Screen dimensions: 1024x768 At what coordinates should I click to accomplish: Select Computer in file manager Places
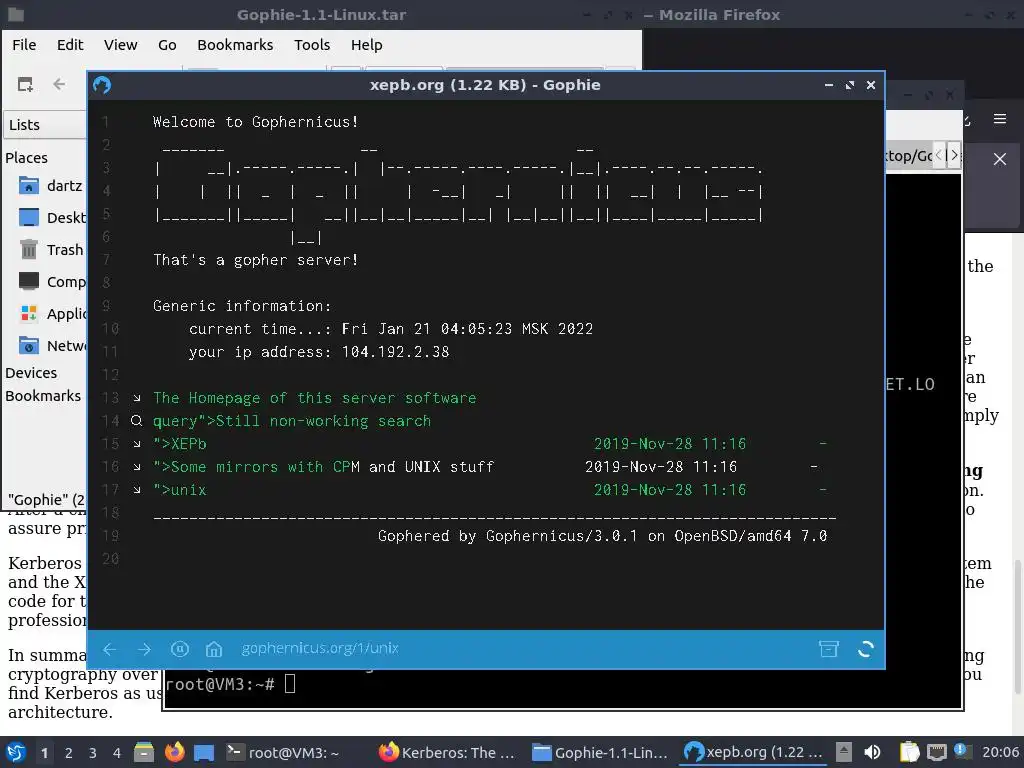pos(52,281)
